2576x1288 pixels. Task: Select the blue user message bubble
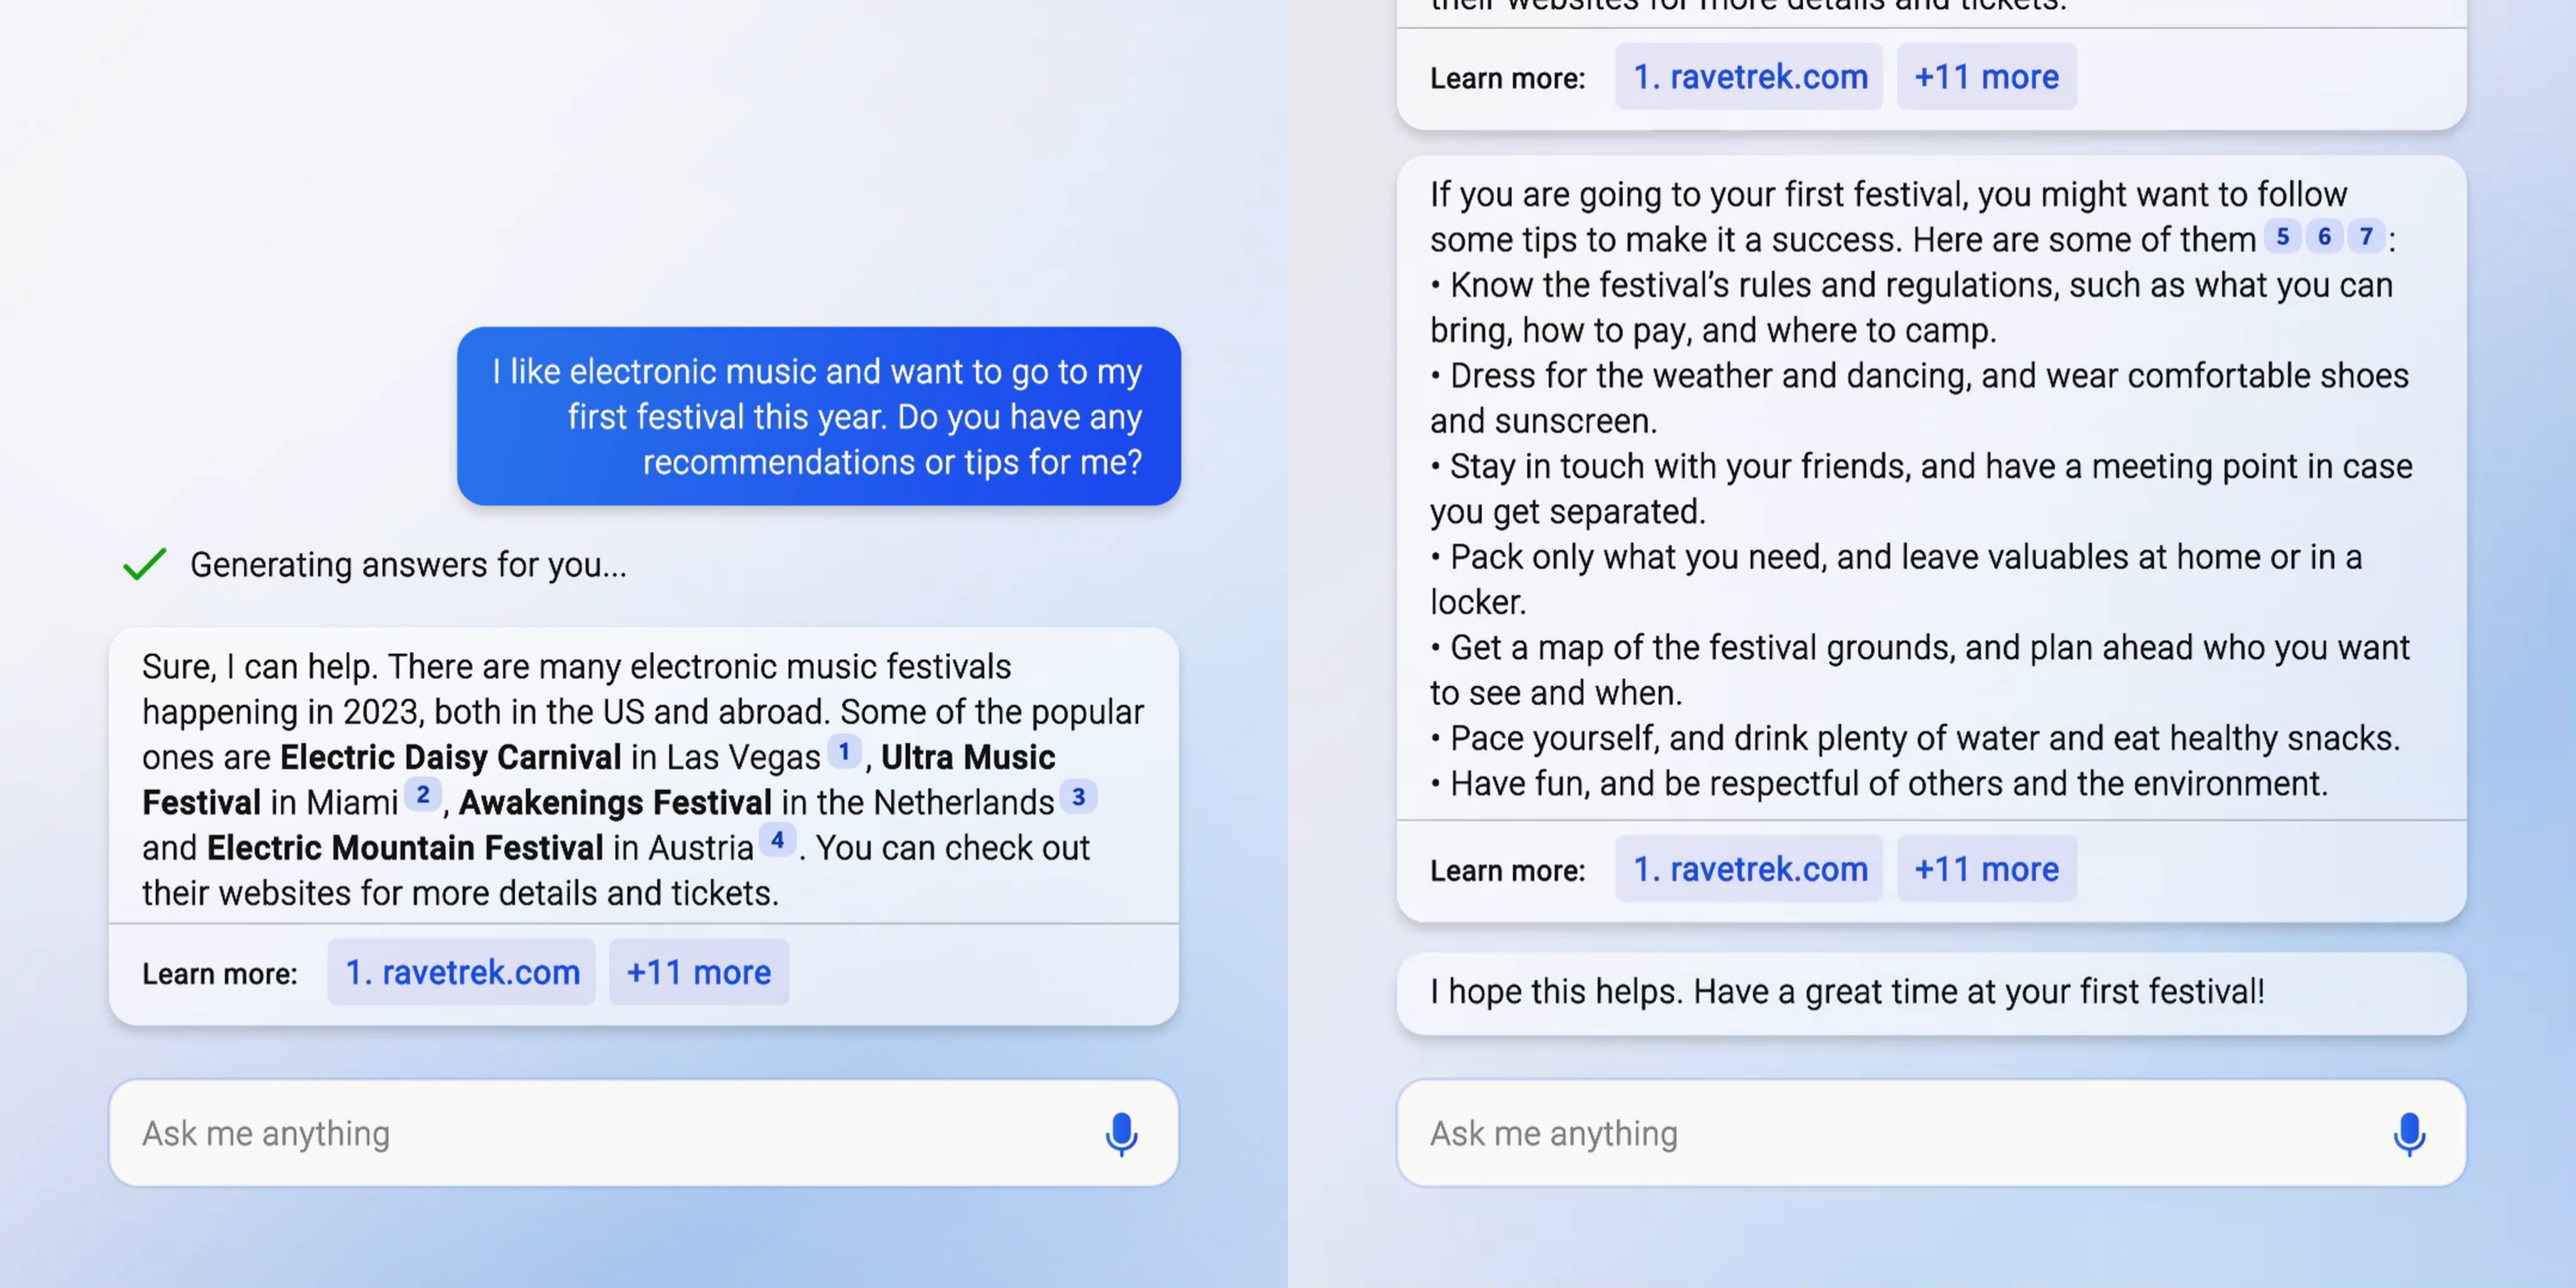pos(819,416)
